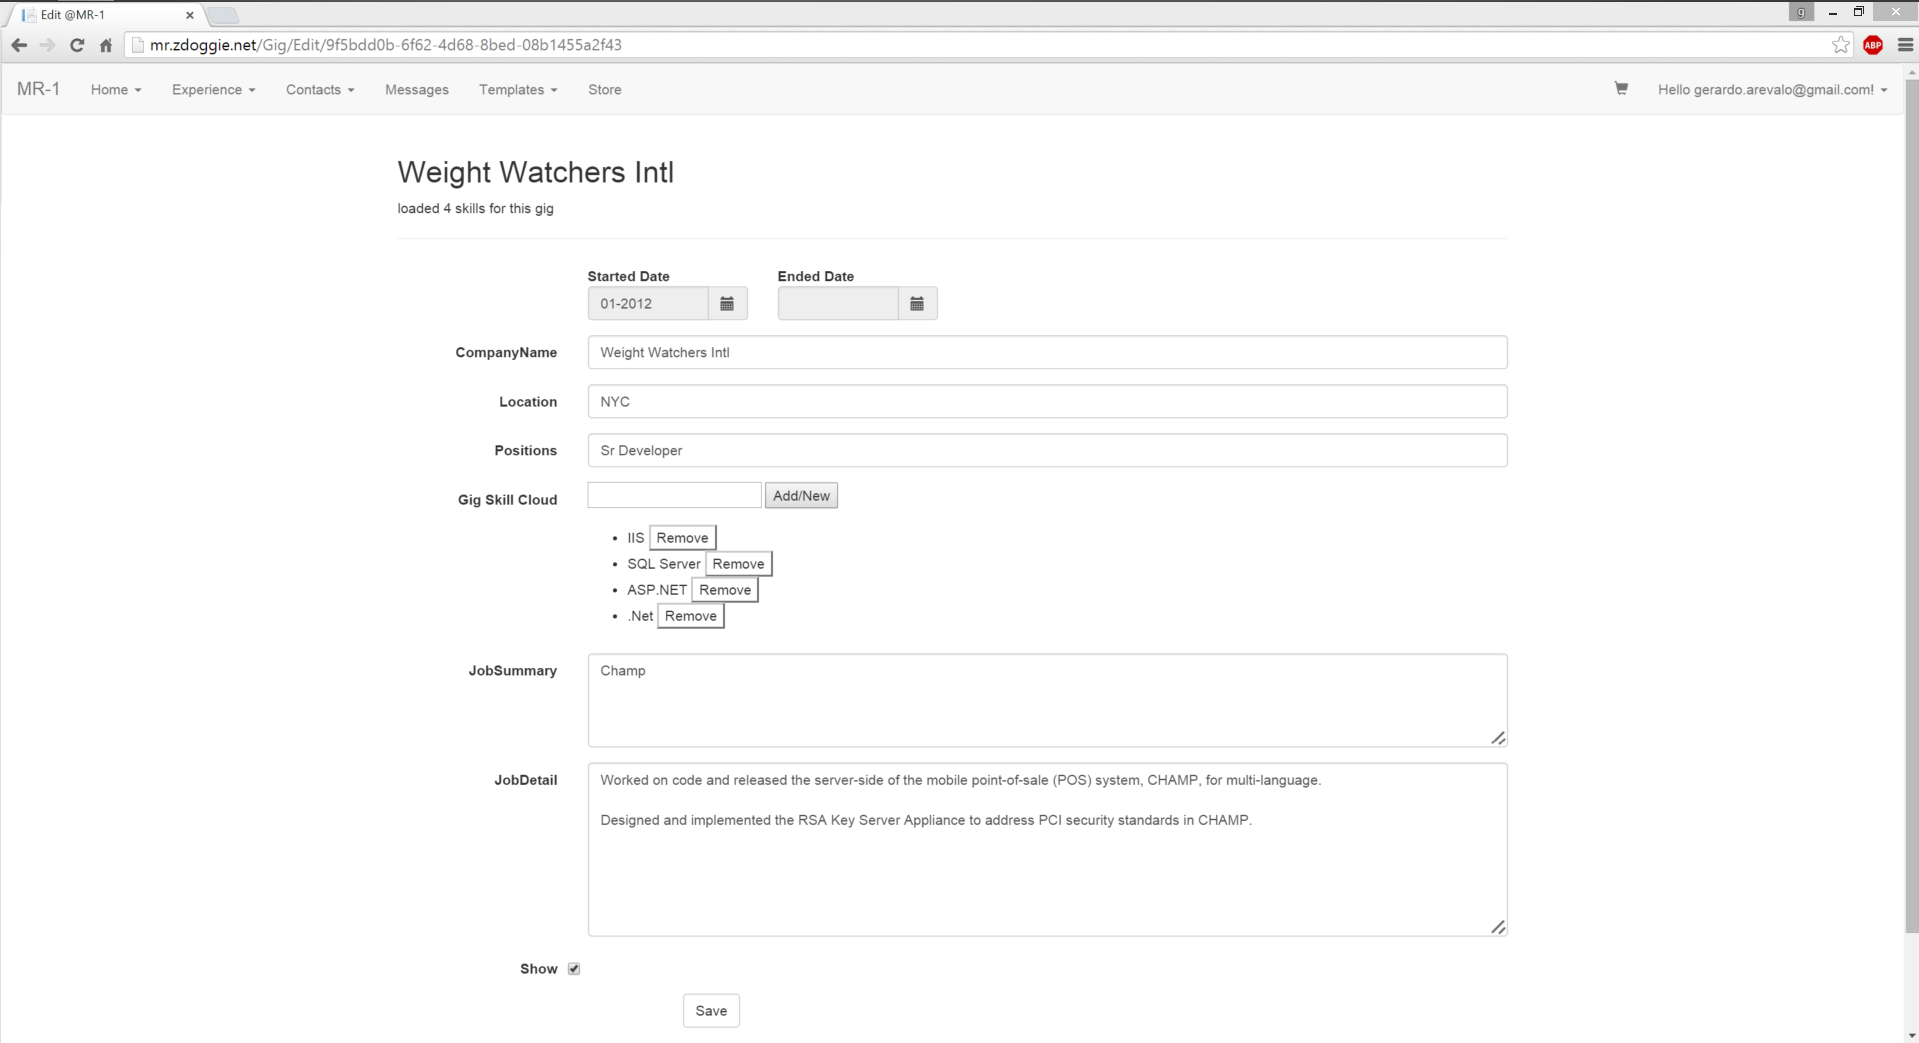Open the Started Date calendar picker
This screenshot has width=1919, height=1043.
(x=727, y=304)
